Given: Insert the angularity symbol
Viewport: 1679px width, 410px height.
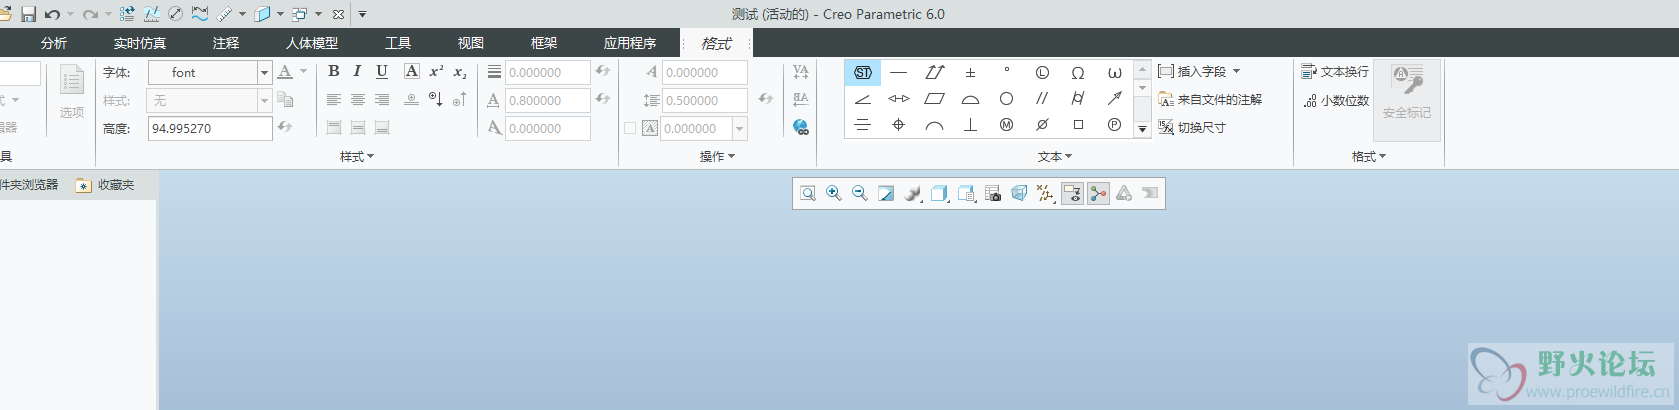Looking at the screenshot, I should 863,98.
